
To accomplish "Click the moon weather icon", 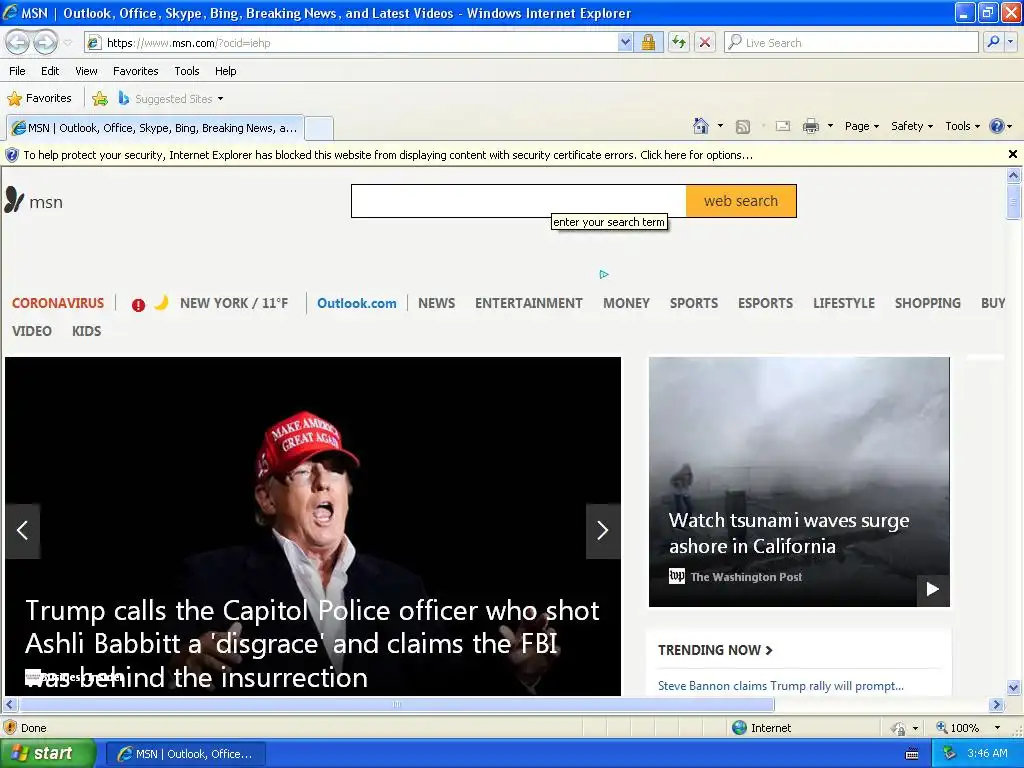I will click(161, 302).
